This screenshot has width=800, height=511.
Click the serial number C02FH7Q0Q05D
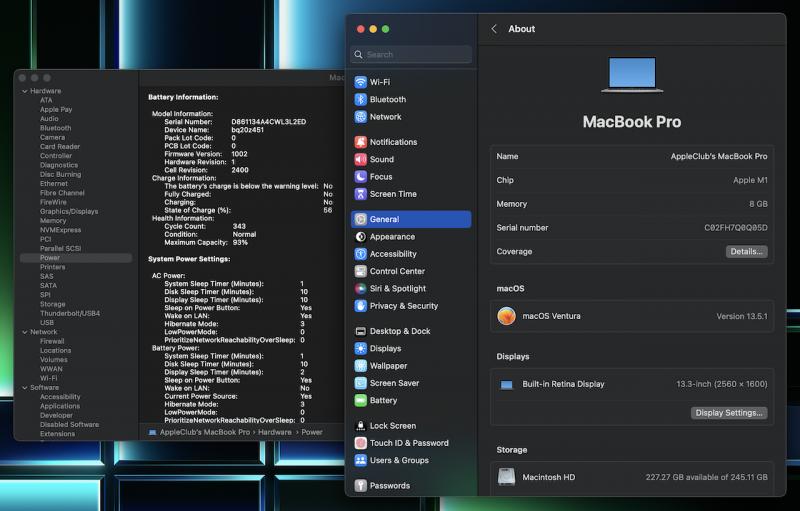tap(736, 228)
